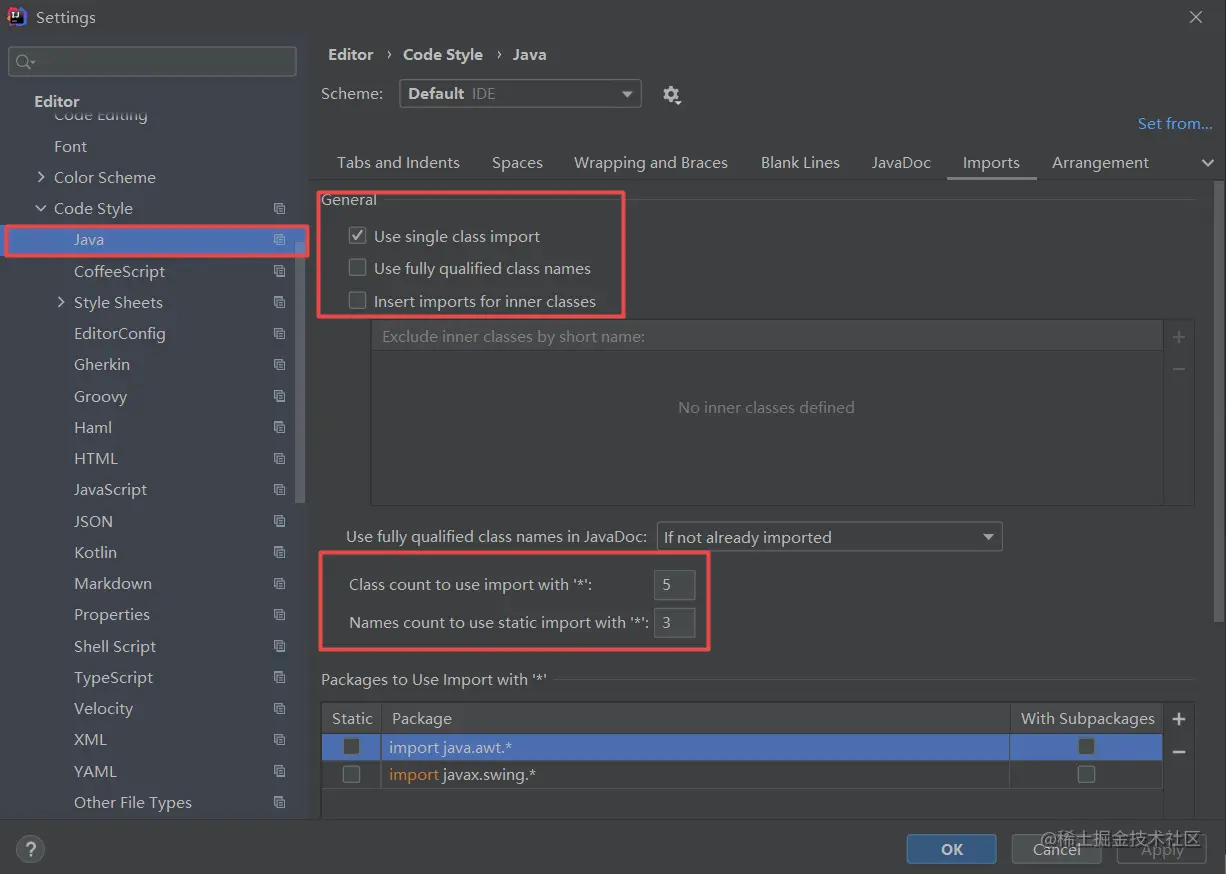
Task: Open the JavaDoc qualified names dropdown
Action: coord(829,537)
